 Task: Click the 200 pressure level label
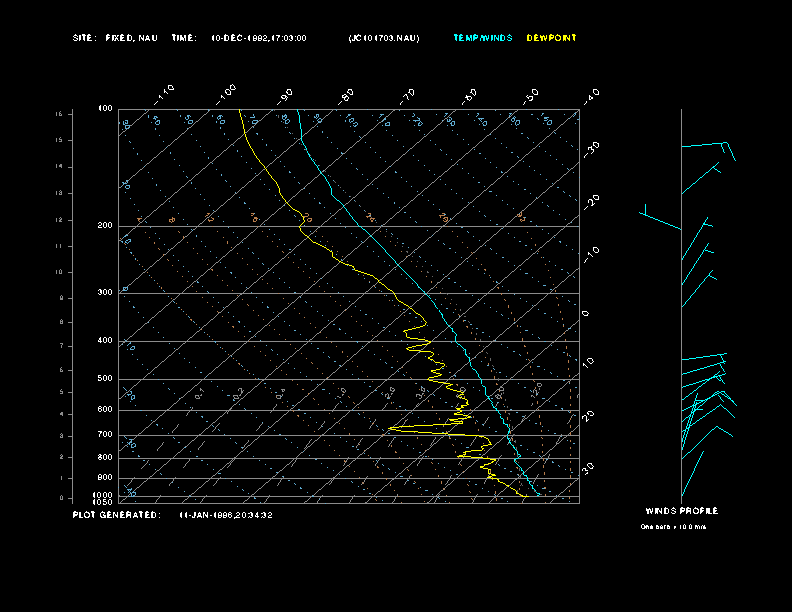tap(105, 226)
